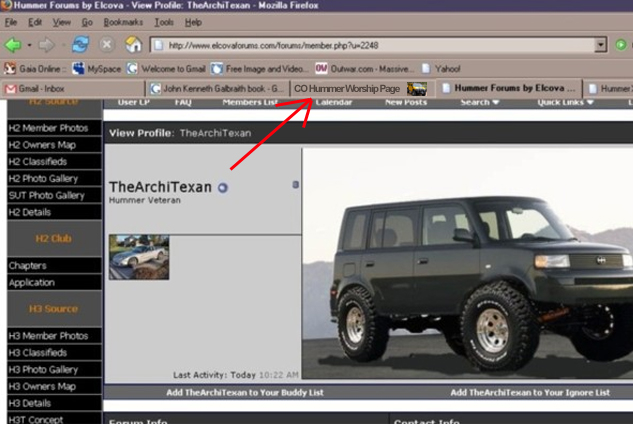The width and height of the screenshot is (633, 424).
Task: Open H2 Club Chapters link
Action: 54,266
